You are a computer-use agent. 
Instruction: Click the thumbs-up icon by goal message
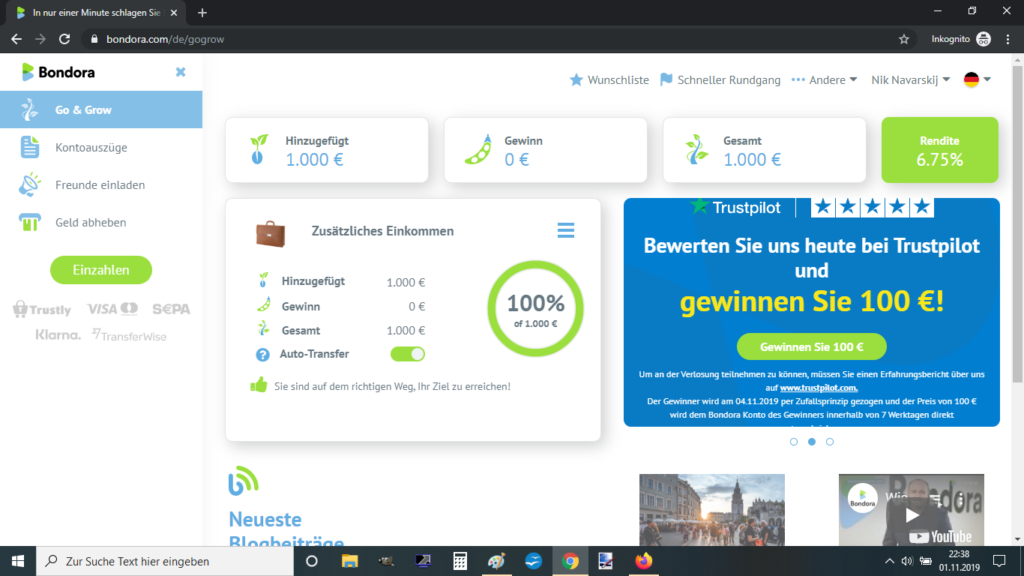(x=259, y=385)
